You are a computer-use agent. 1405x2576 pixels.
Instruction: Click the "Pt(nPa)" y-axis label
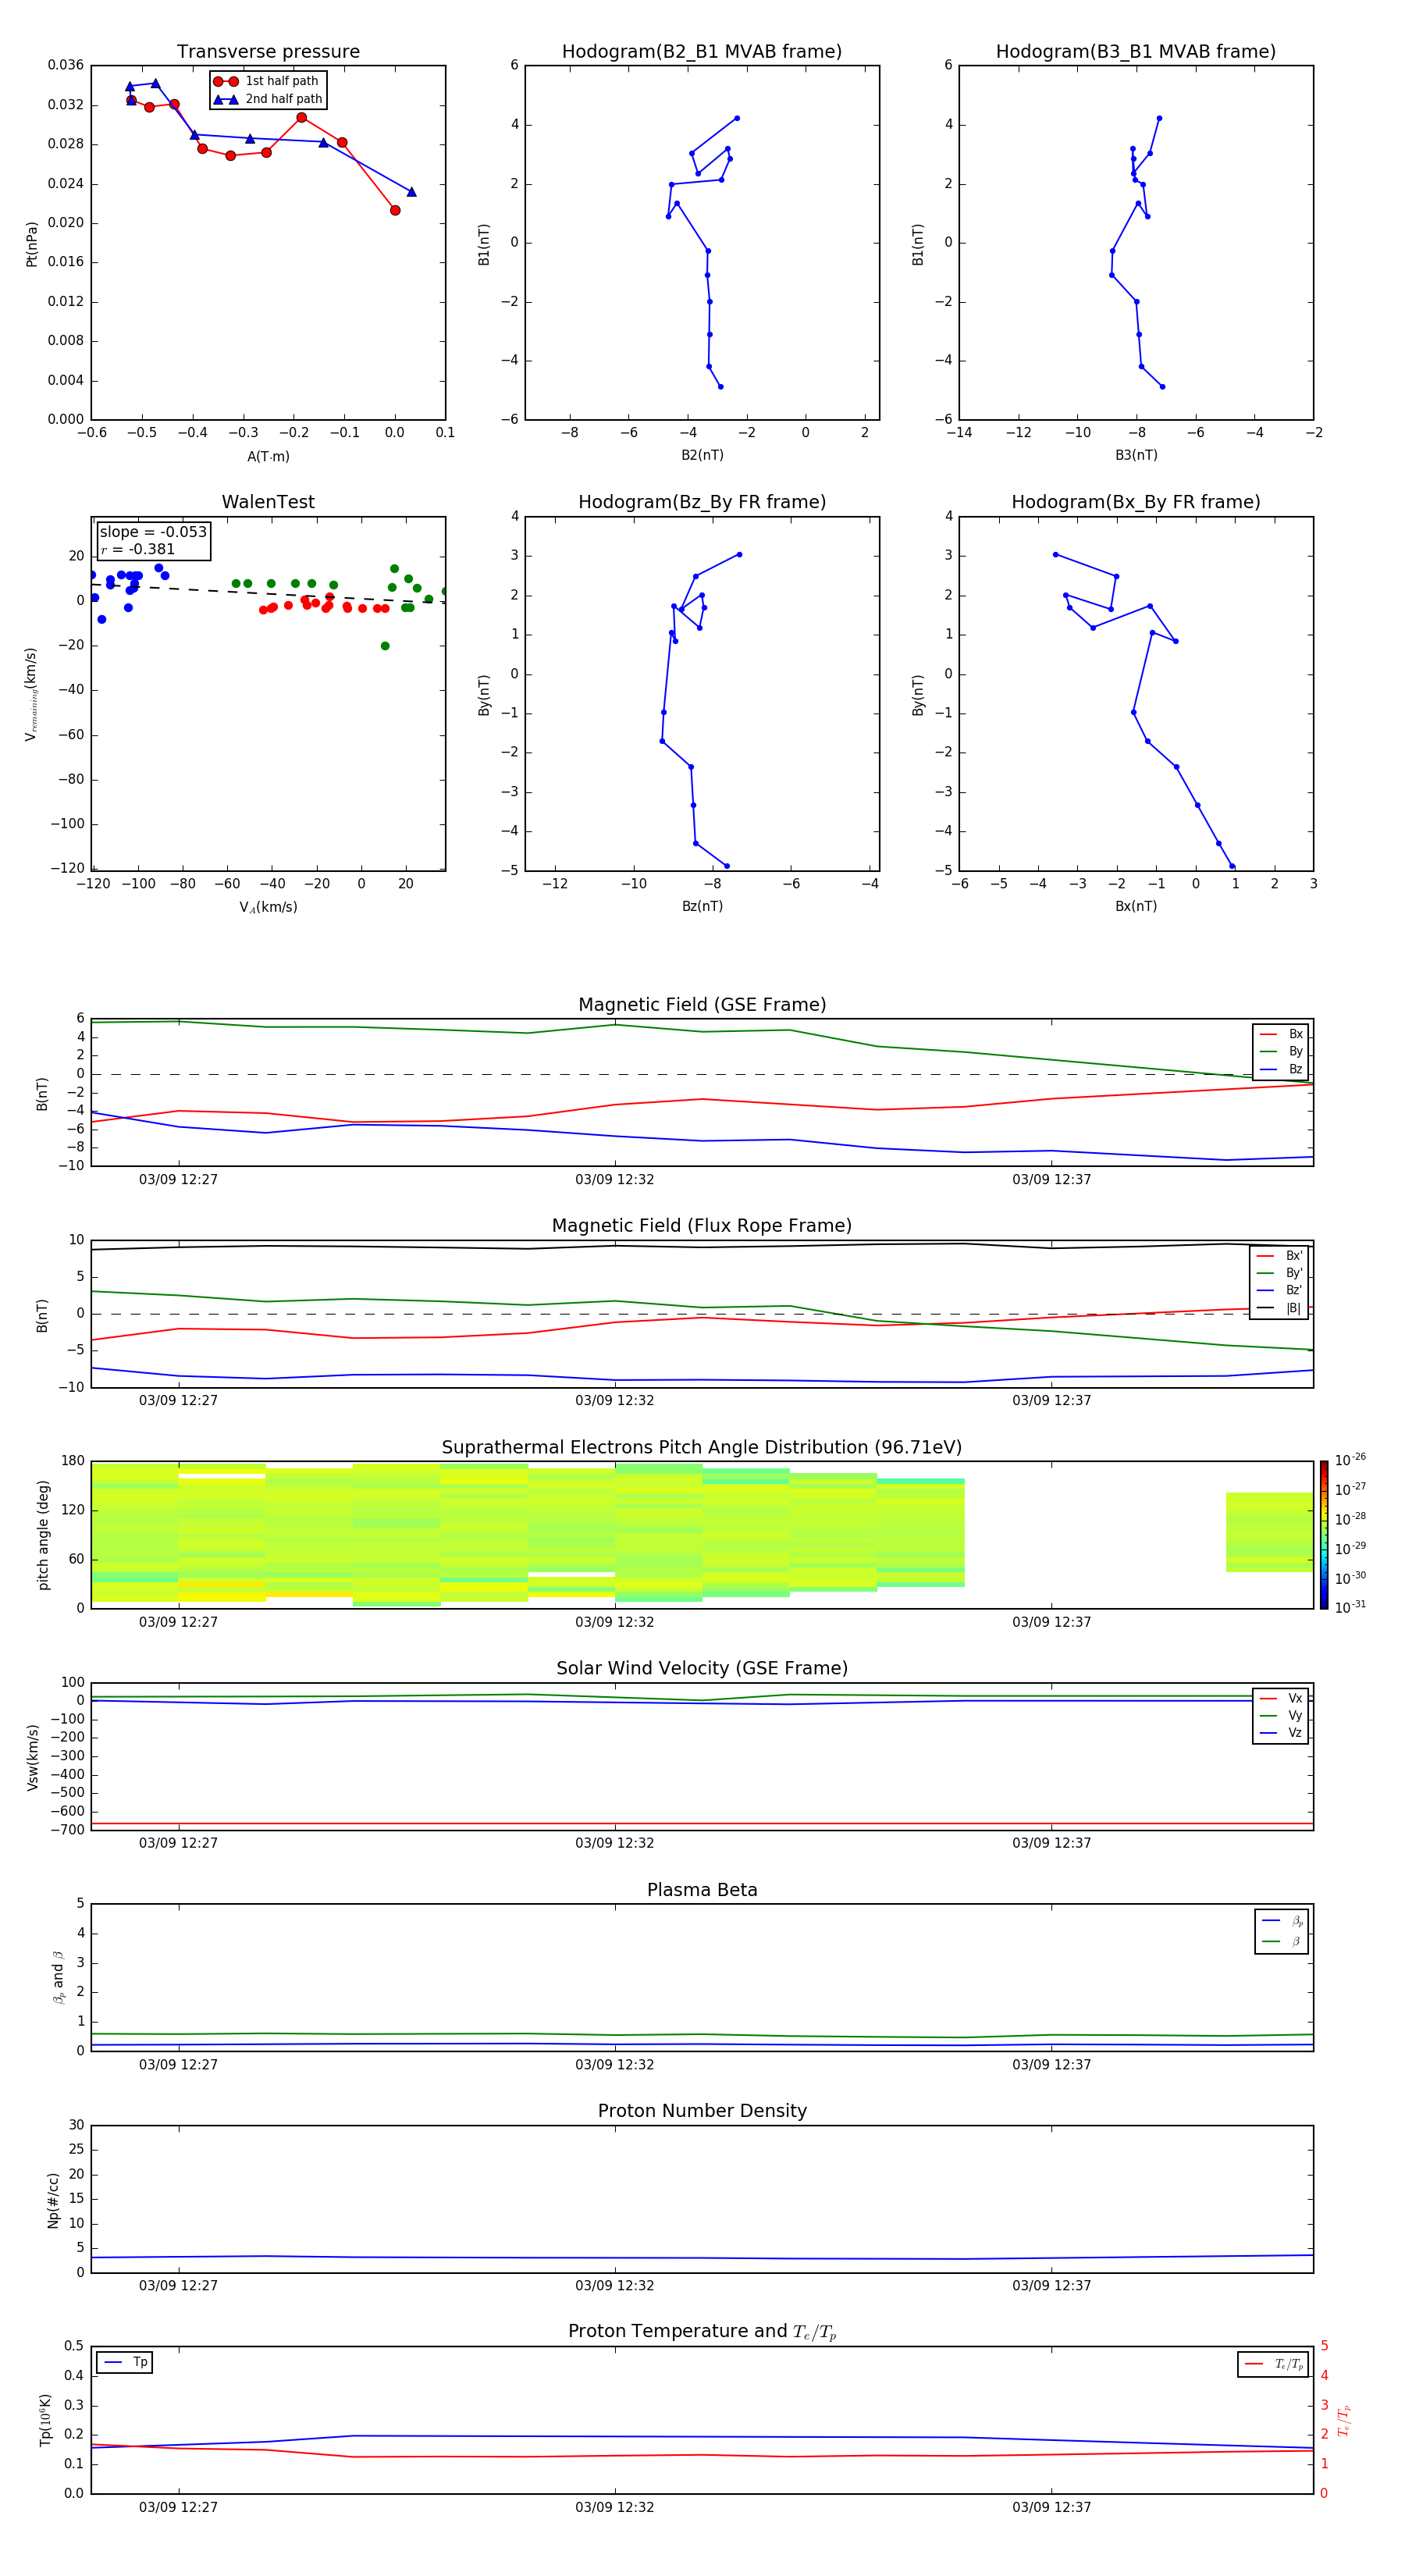coord(32,244)
